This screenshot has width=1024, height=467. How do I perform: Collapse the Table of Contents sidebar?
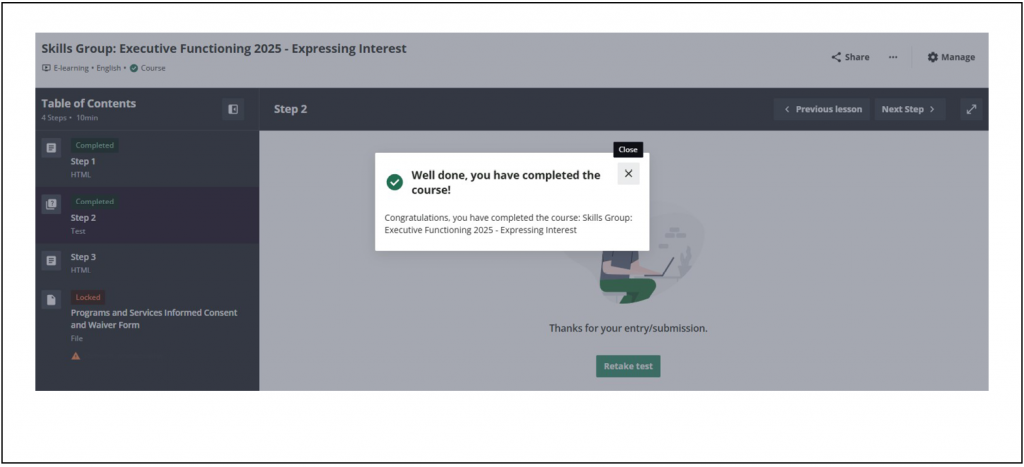pos(233,109)
